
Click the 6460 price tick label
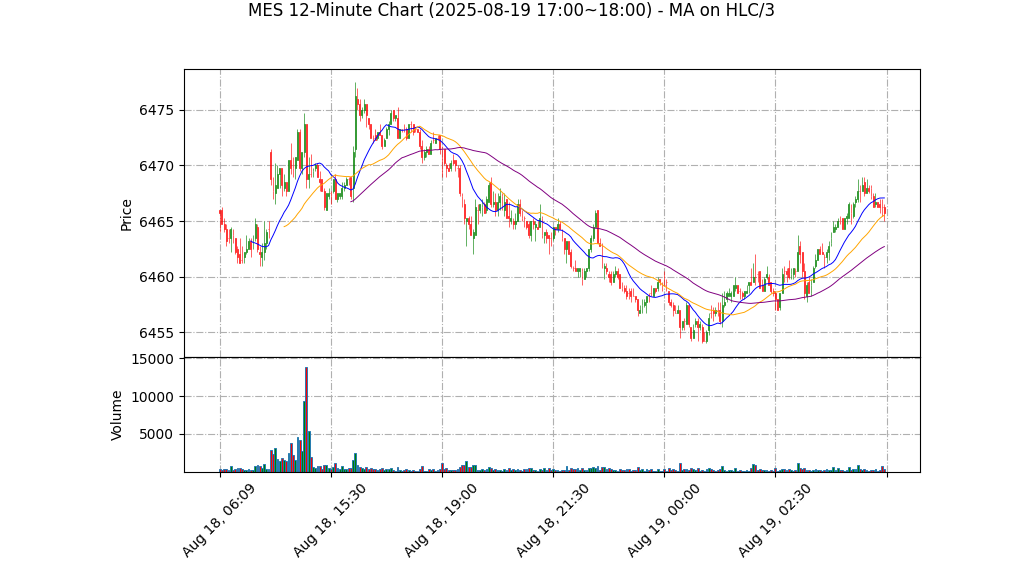click(156, 278)
